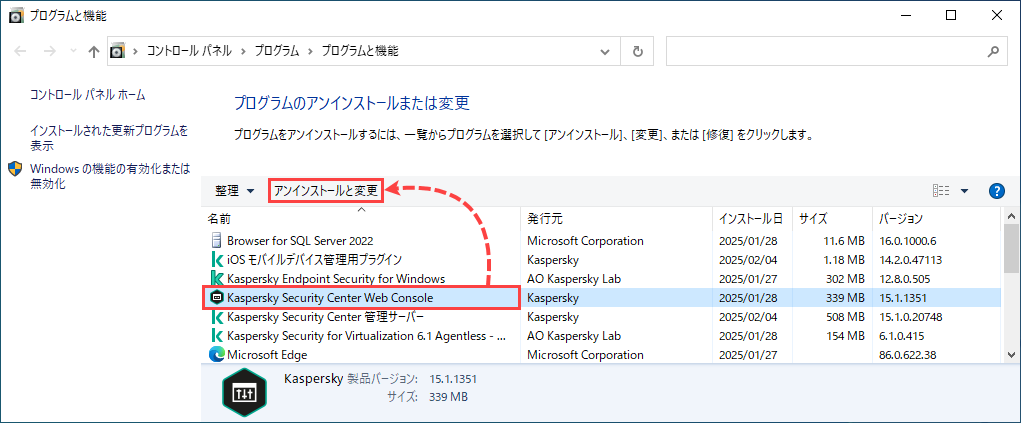
Task: Click the Microsoft Edge icon
Action: (x=216, y=355)
